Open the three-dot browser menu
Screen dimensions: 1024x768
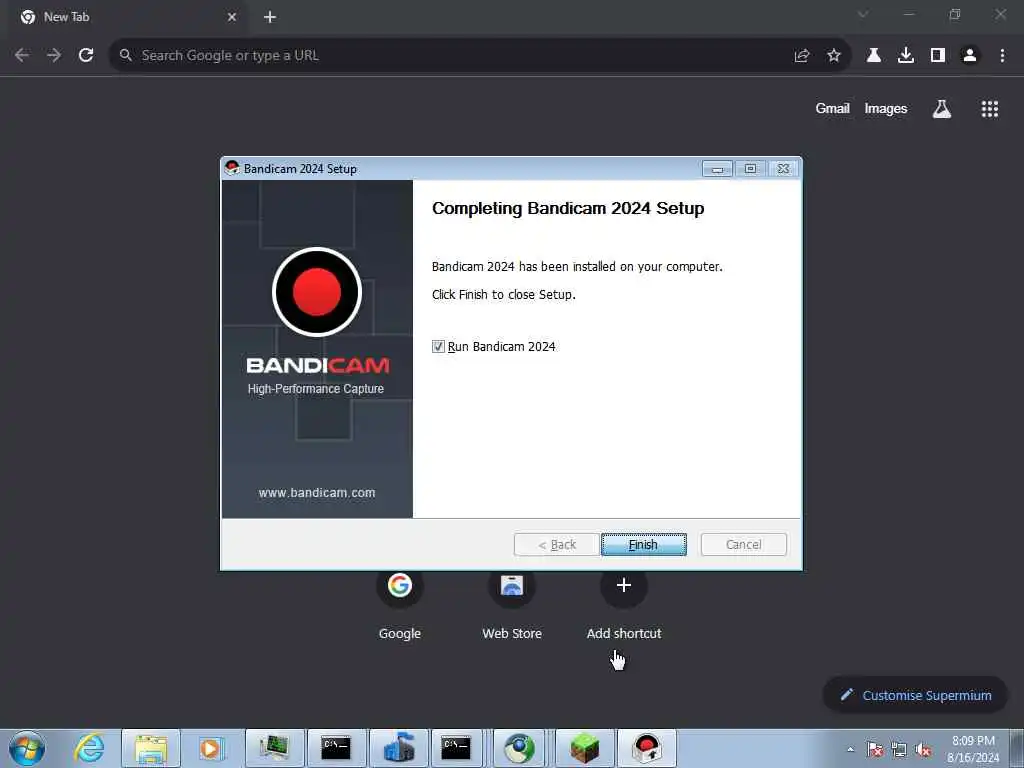(x=1002, y=56)
